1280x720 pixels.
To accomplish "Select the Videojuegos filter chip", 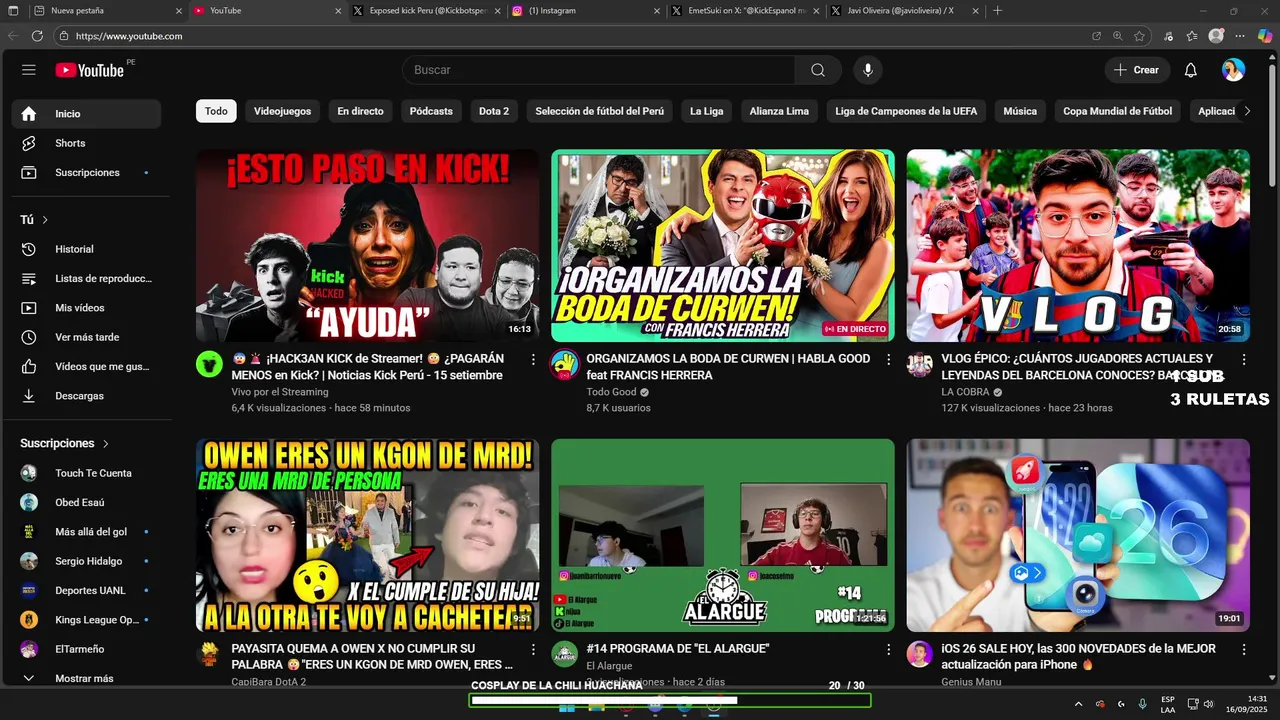I will [282, 111].
